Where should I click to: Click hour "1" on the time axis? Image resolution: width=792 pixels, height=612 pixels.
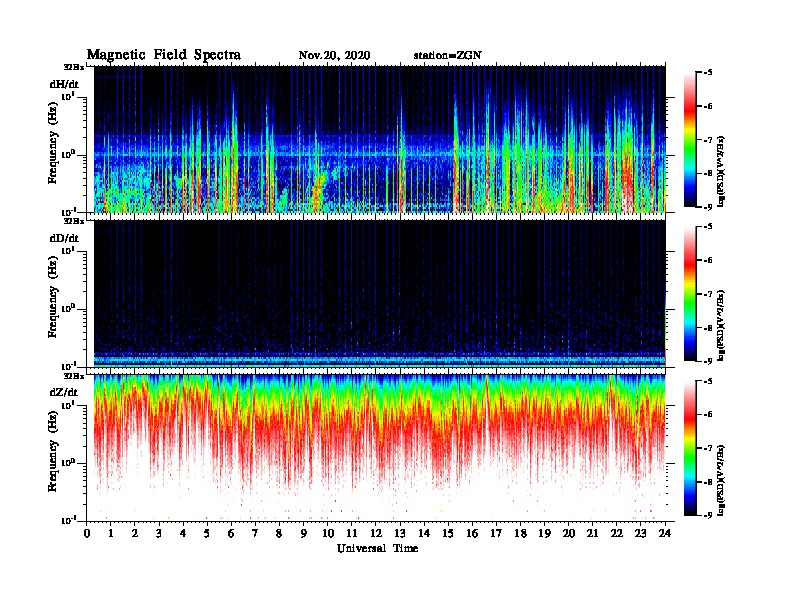111,533
